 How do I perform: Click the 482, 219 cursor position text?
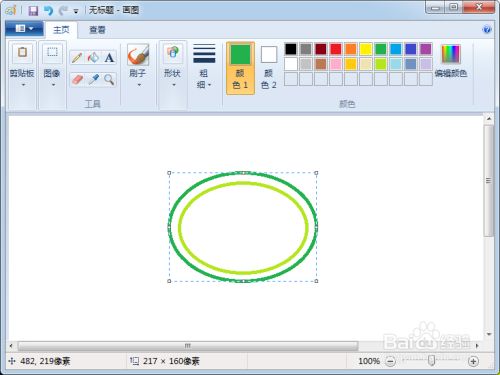point(45,361)
